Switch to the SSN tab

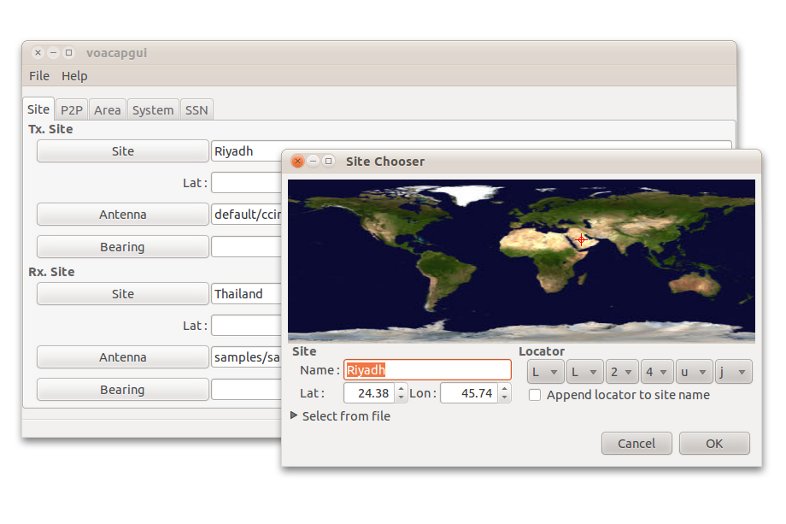click(196, 110)
